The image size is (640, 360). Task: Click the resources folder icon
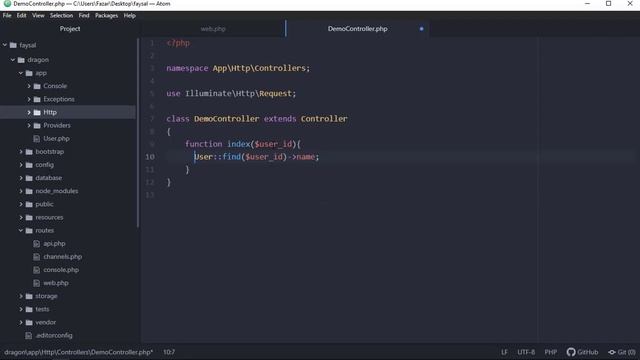point(29,217)
